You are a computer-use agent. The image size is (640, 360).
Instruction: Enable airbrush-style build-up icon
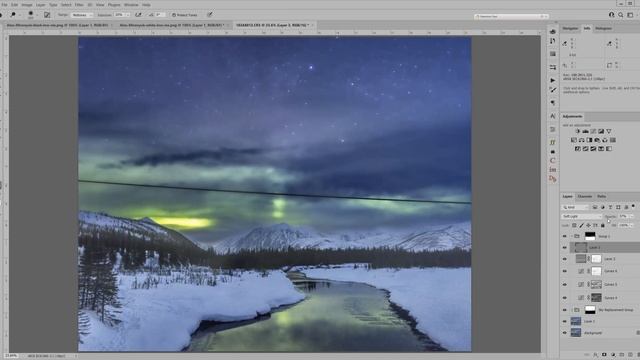pos(138,15)
